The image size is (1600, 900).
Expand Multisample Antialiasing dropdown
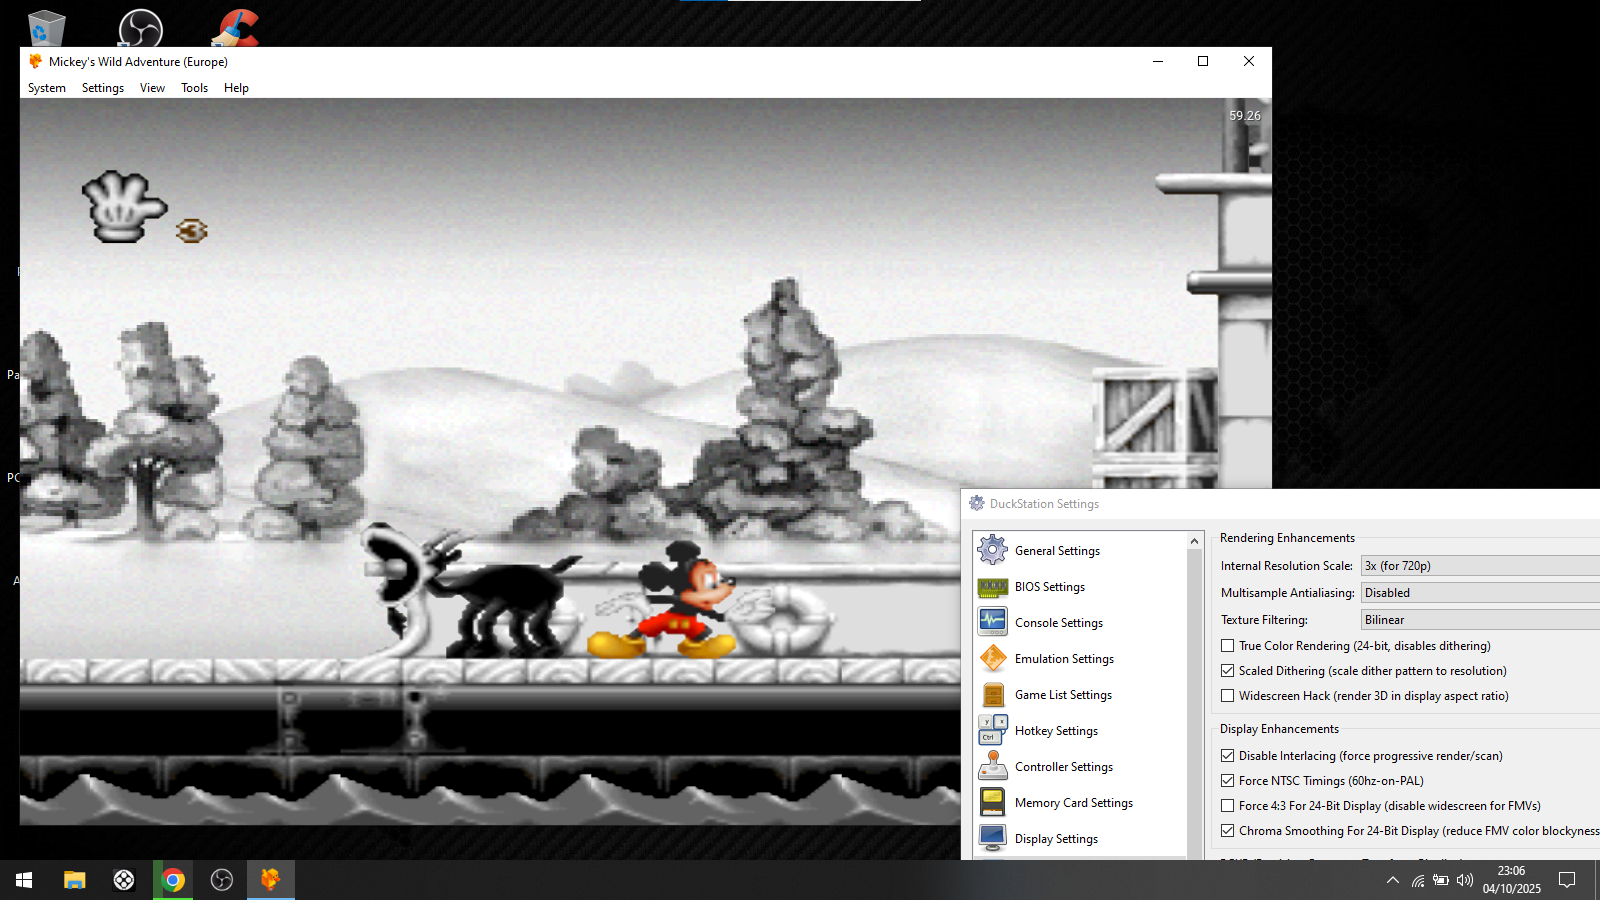[x=1480, y=593]
